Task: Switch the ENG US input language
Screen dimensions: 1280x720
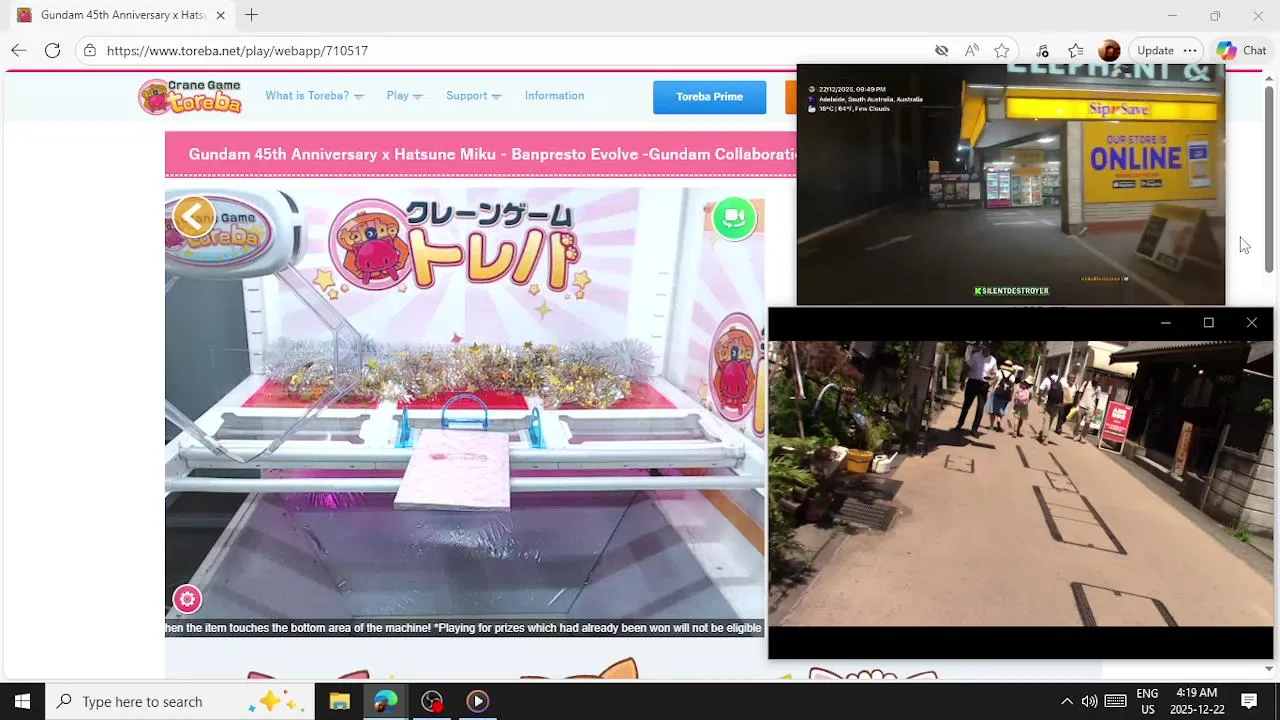Action: coord(1147,701)
